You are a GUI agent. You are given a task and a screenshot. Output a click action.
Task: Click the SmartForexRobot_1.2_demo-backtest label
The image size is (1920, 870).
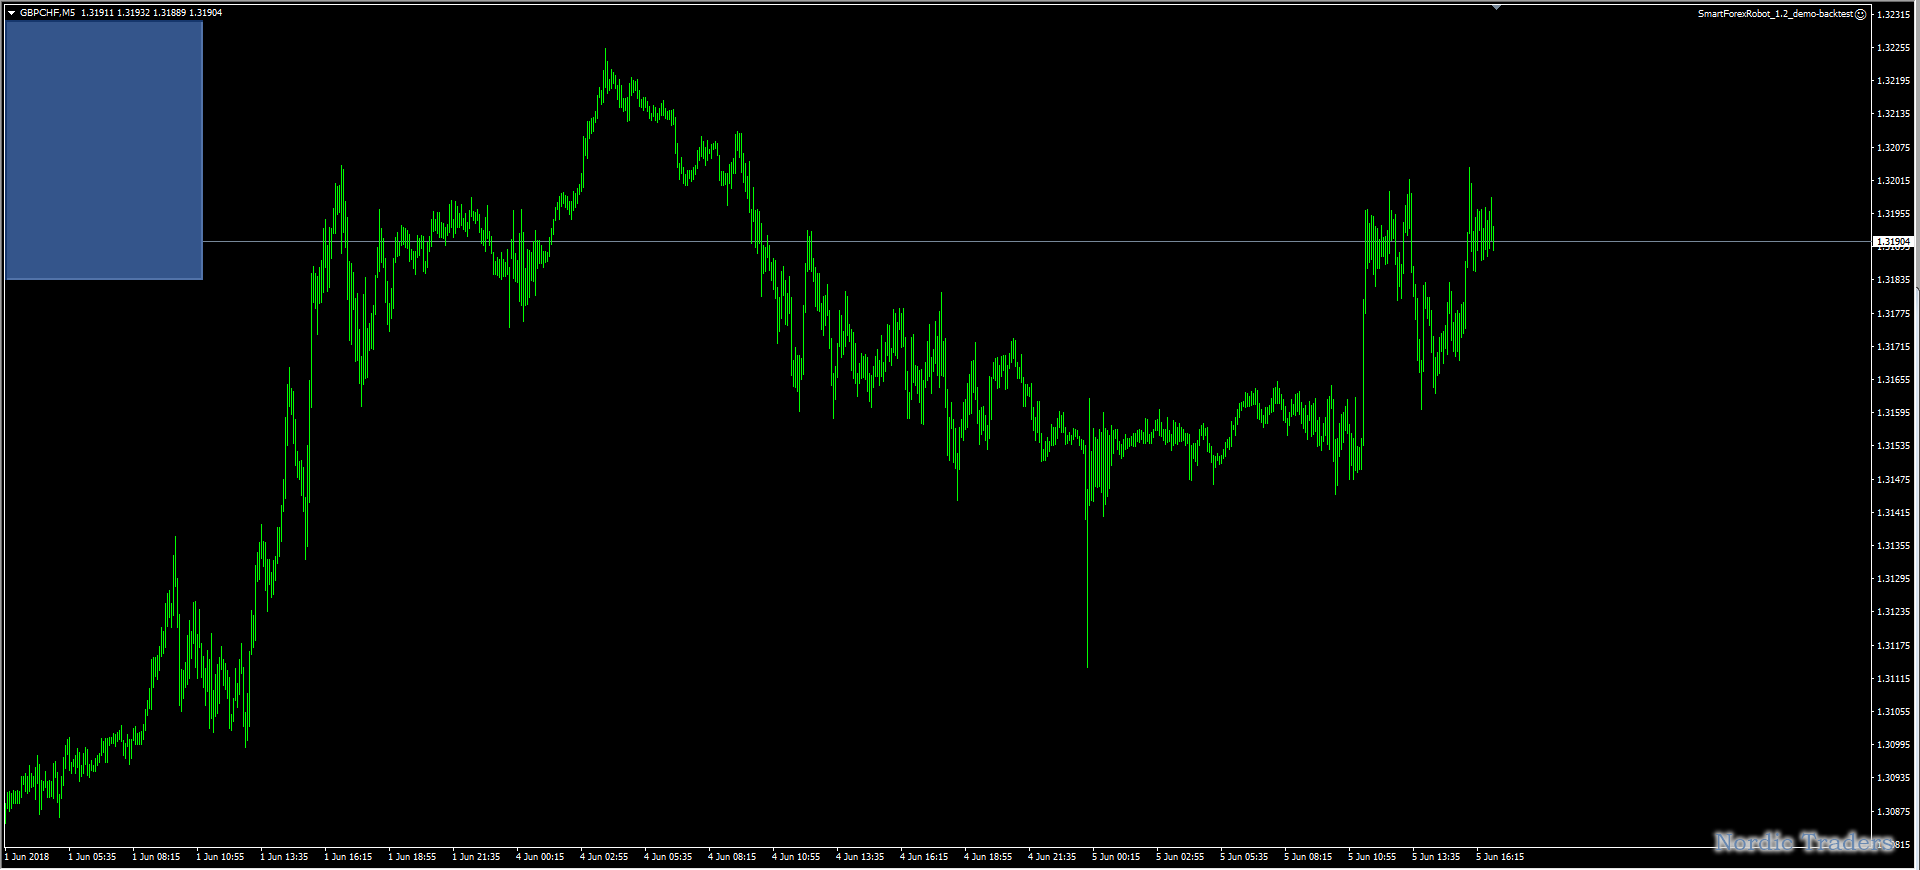click(x=1775, y=14)
